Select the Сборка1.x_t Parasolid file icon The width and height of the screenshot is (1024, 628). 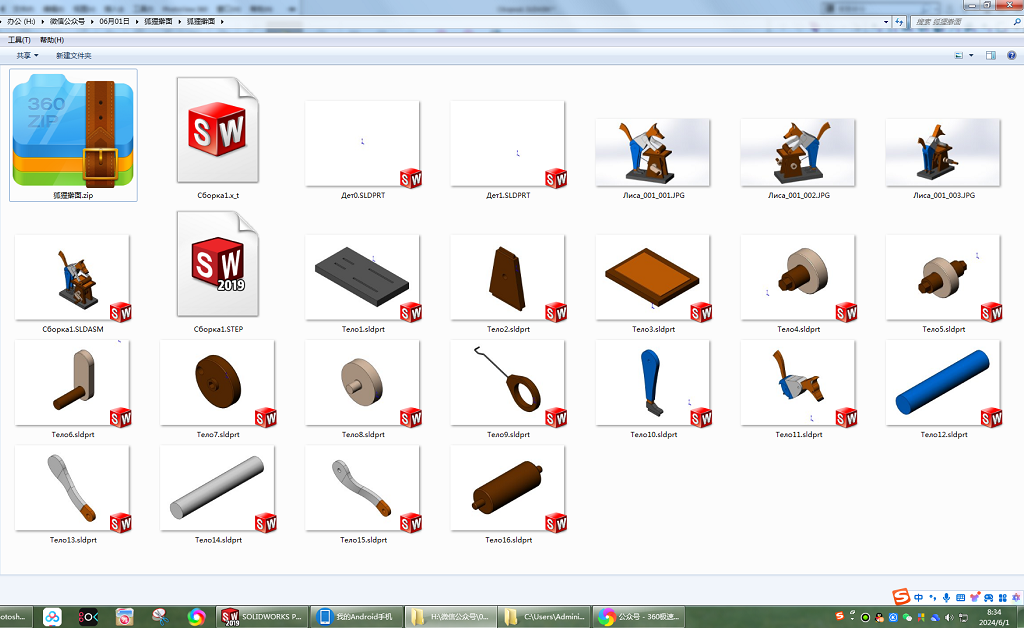coord(218,130)
